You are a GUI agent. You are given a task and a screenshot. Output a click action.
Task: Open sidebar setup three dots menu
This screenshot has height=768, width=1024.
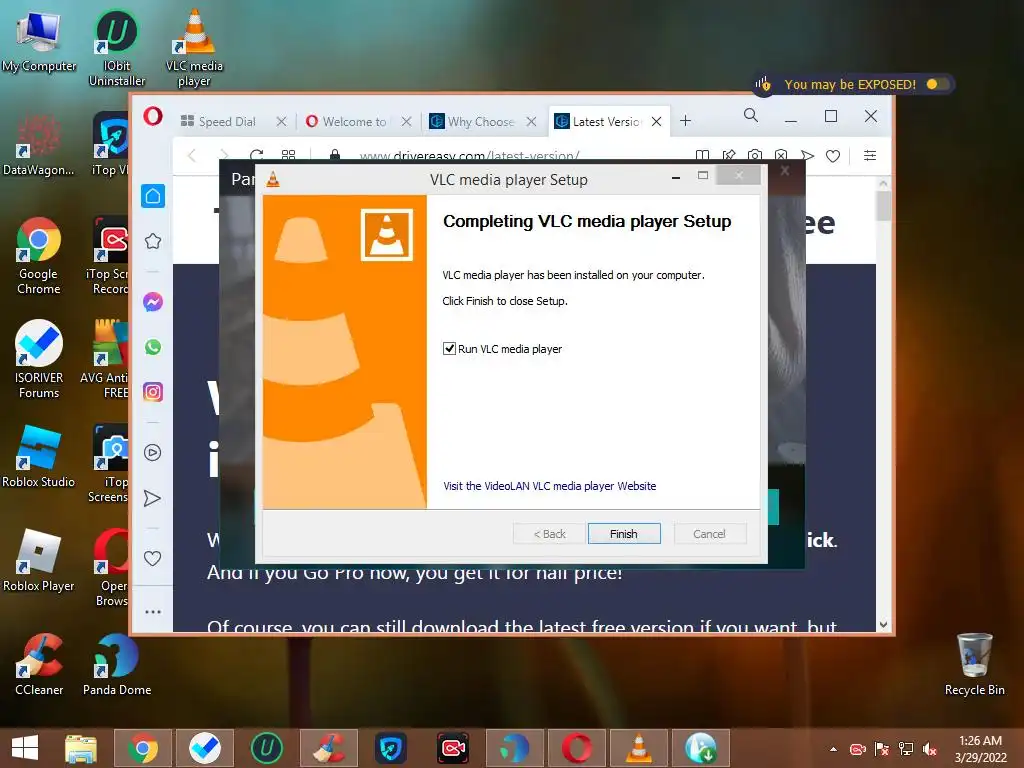pos(153,612)
